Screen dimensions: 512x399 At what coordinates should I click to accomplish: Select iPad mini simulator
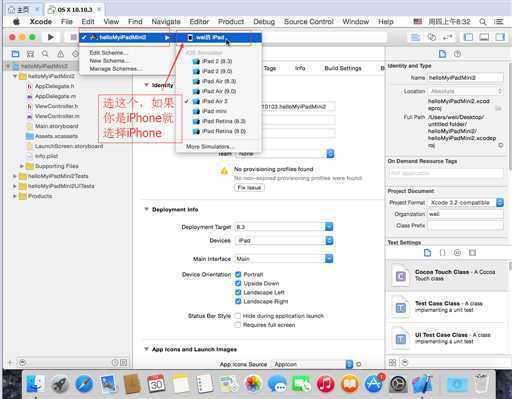coord(219,111)
